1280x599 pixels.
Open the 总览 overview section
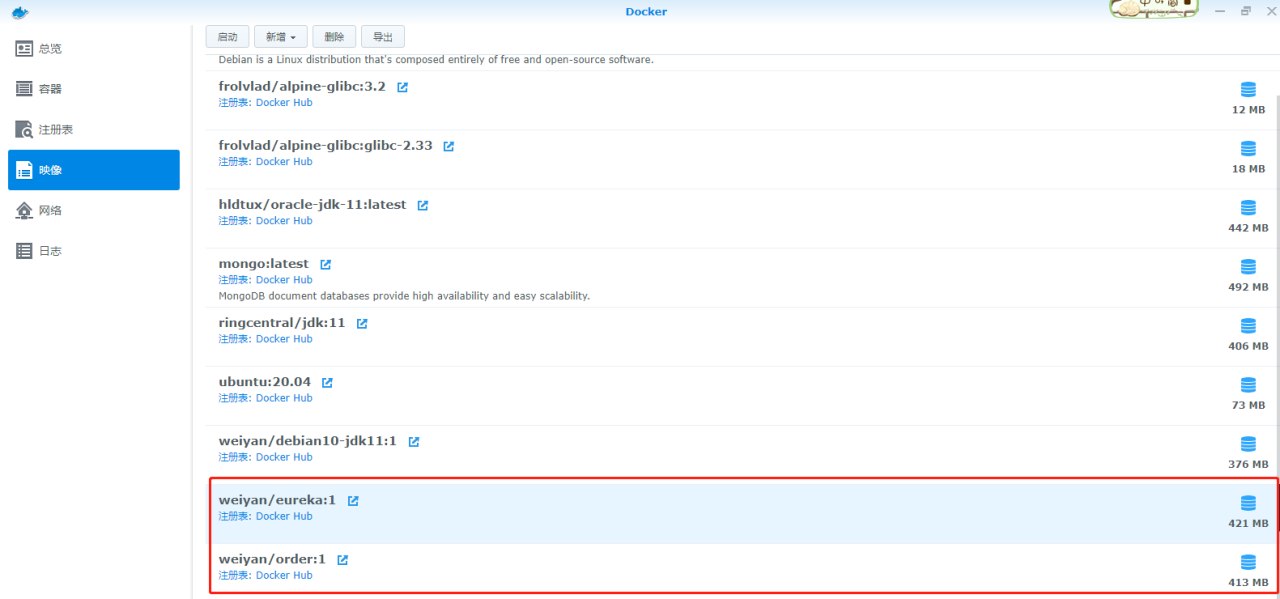tap(94, 49)
